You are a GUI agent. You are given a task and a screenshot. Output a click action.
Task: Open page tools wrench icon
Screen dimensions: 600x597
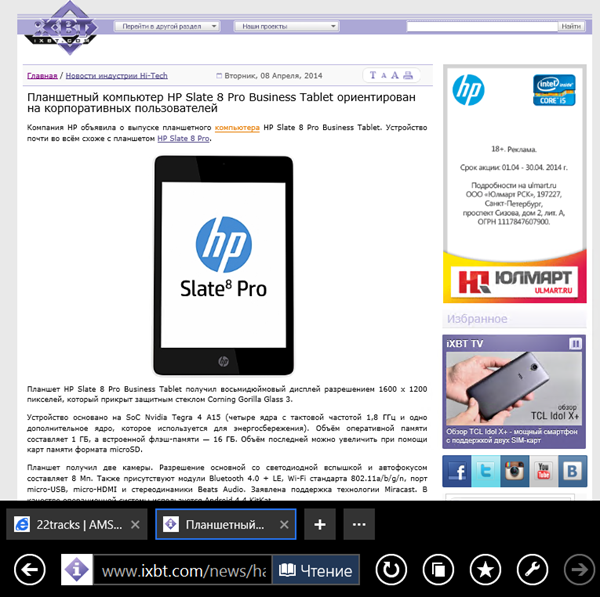click(532, 569)
